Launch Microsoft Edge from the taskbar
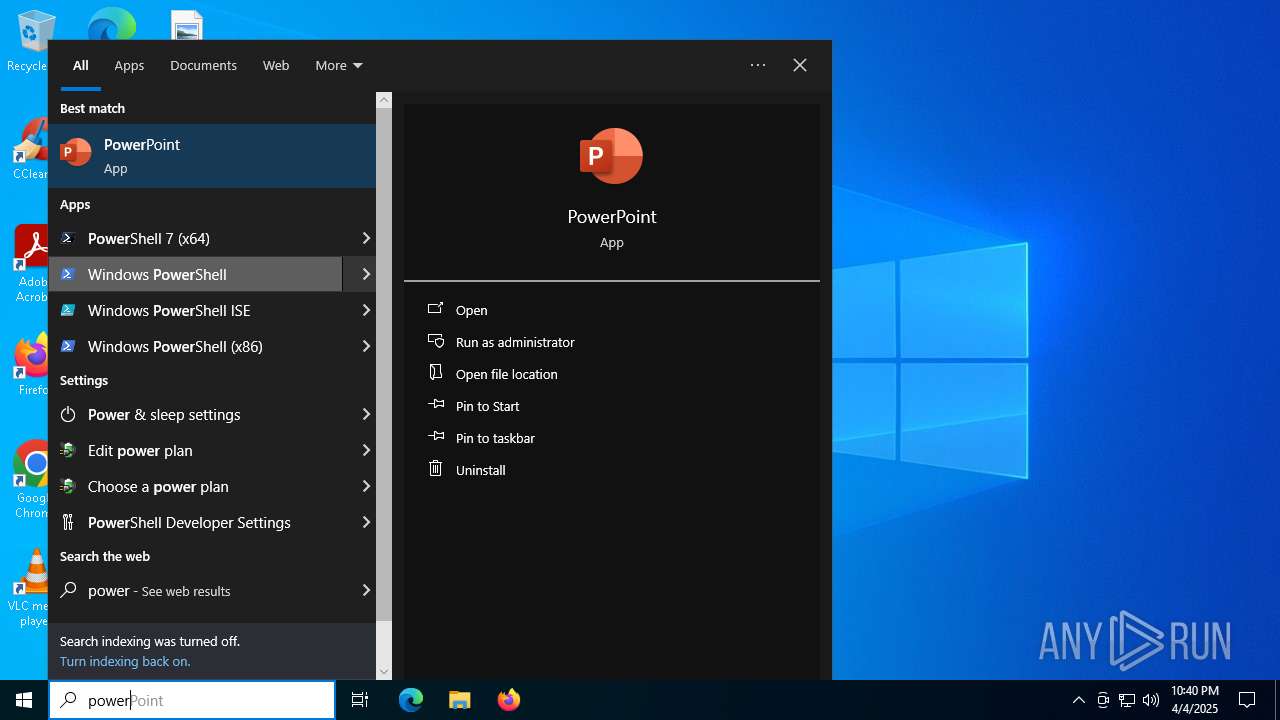This screenshot has width=1280, height=720. (x=411, y=700)
